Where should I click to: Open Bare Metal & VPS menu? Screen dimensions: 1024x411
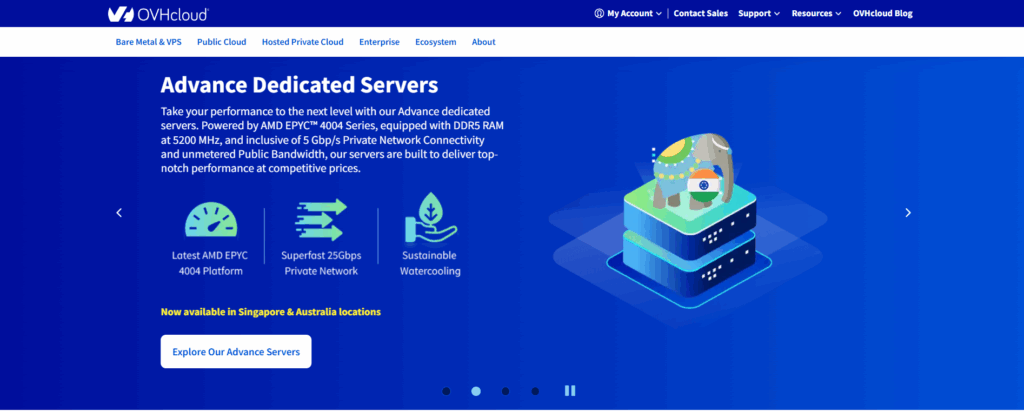click(x=149, y=42)
